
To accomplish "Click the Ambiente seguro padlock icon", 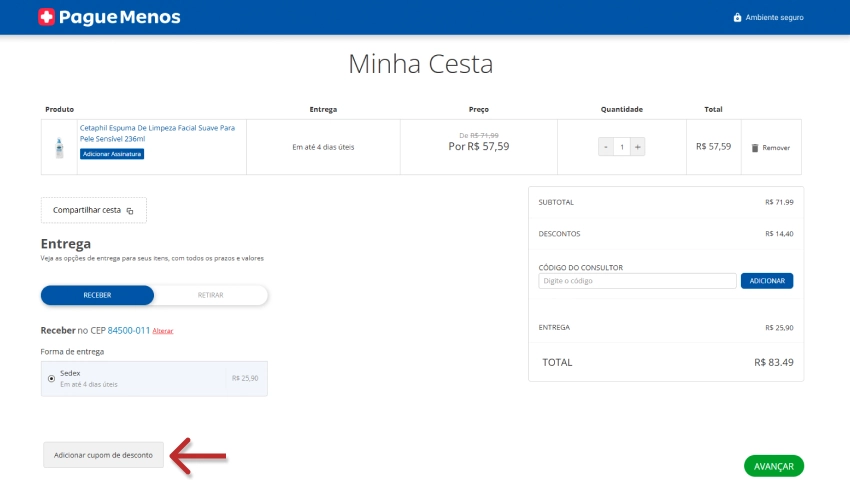I will (x=738, y=17).
